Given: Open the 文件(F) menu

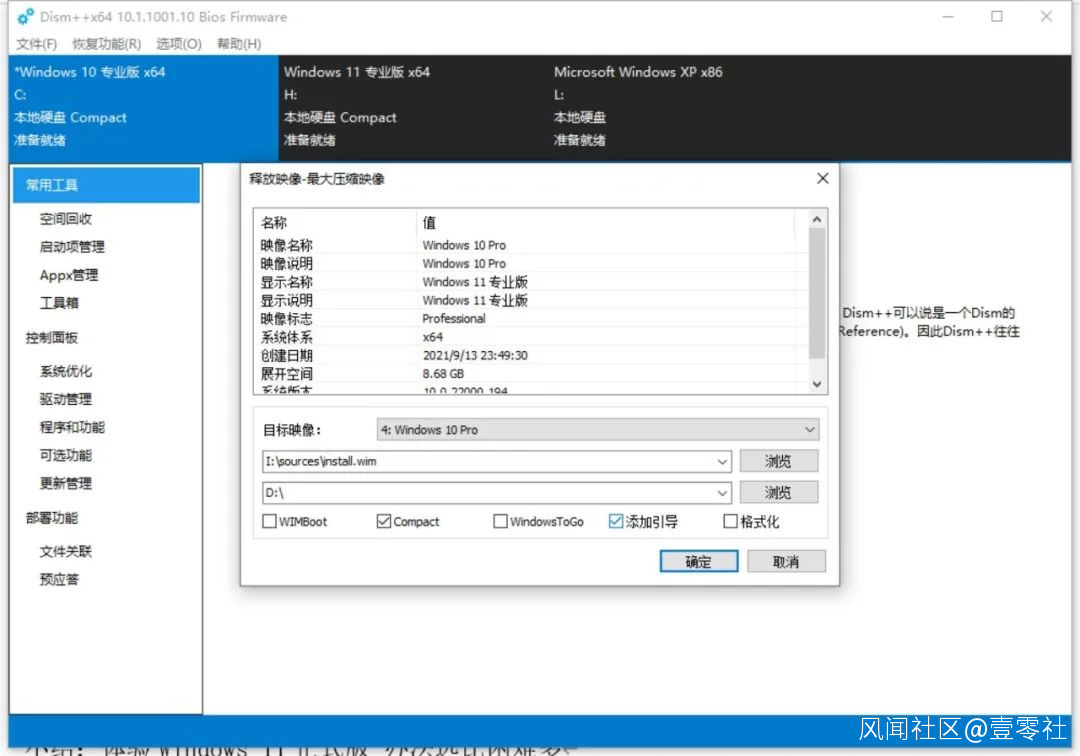Looking at the screenshot, I should 37,44.
